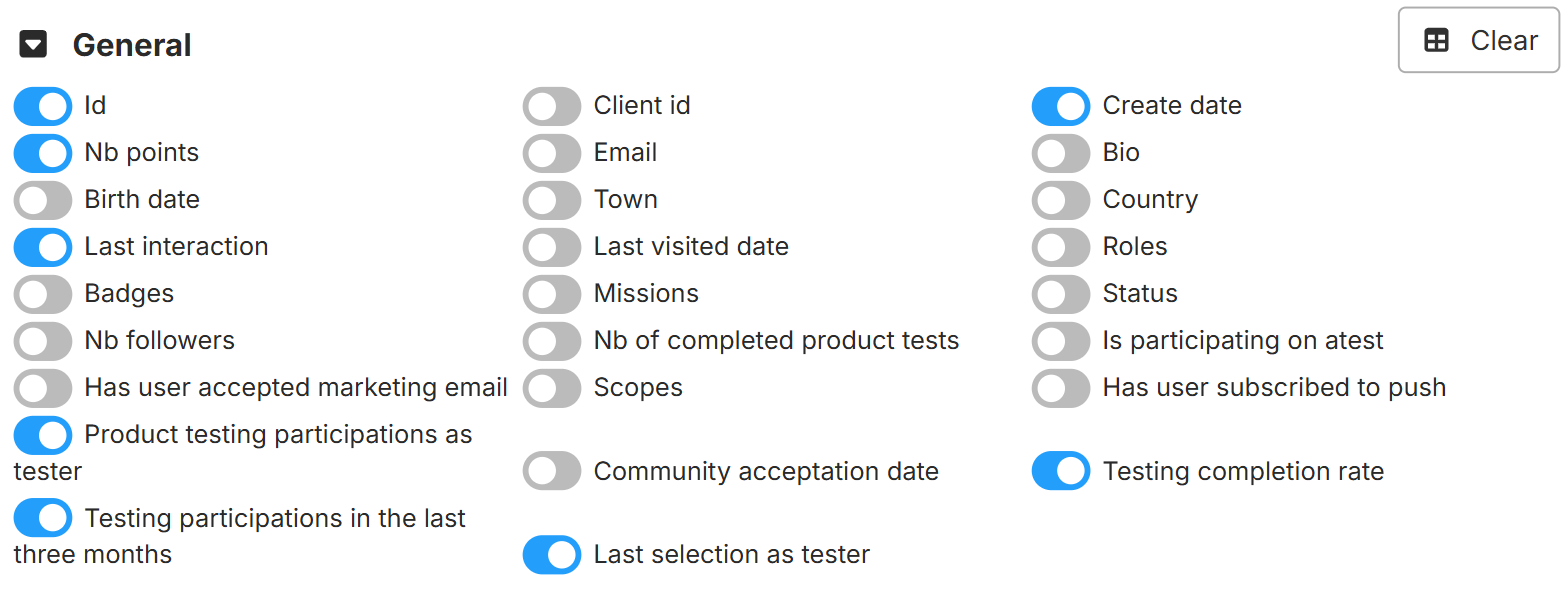Click the grid icon in Clear button

1436,41
